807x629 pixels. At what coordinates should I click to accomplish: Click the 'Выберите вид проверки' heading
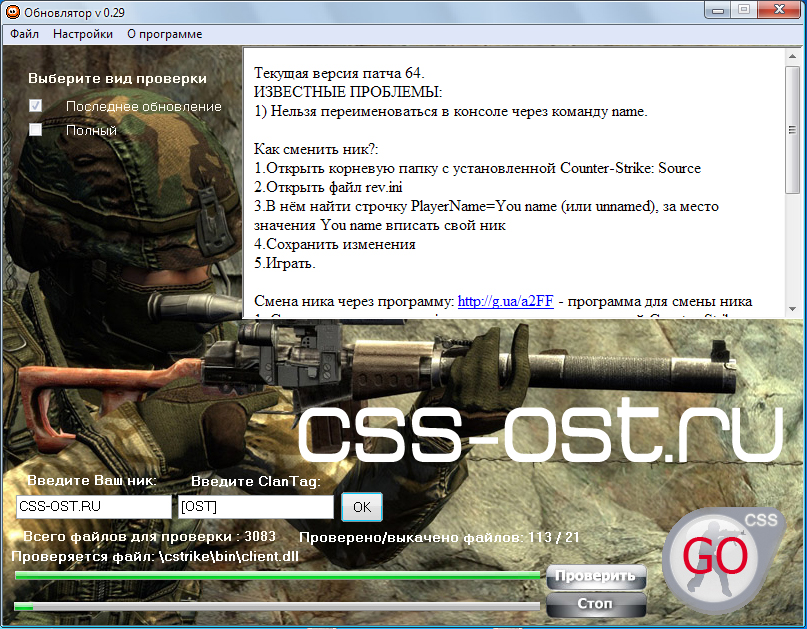(x=117, y=78)
